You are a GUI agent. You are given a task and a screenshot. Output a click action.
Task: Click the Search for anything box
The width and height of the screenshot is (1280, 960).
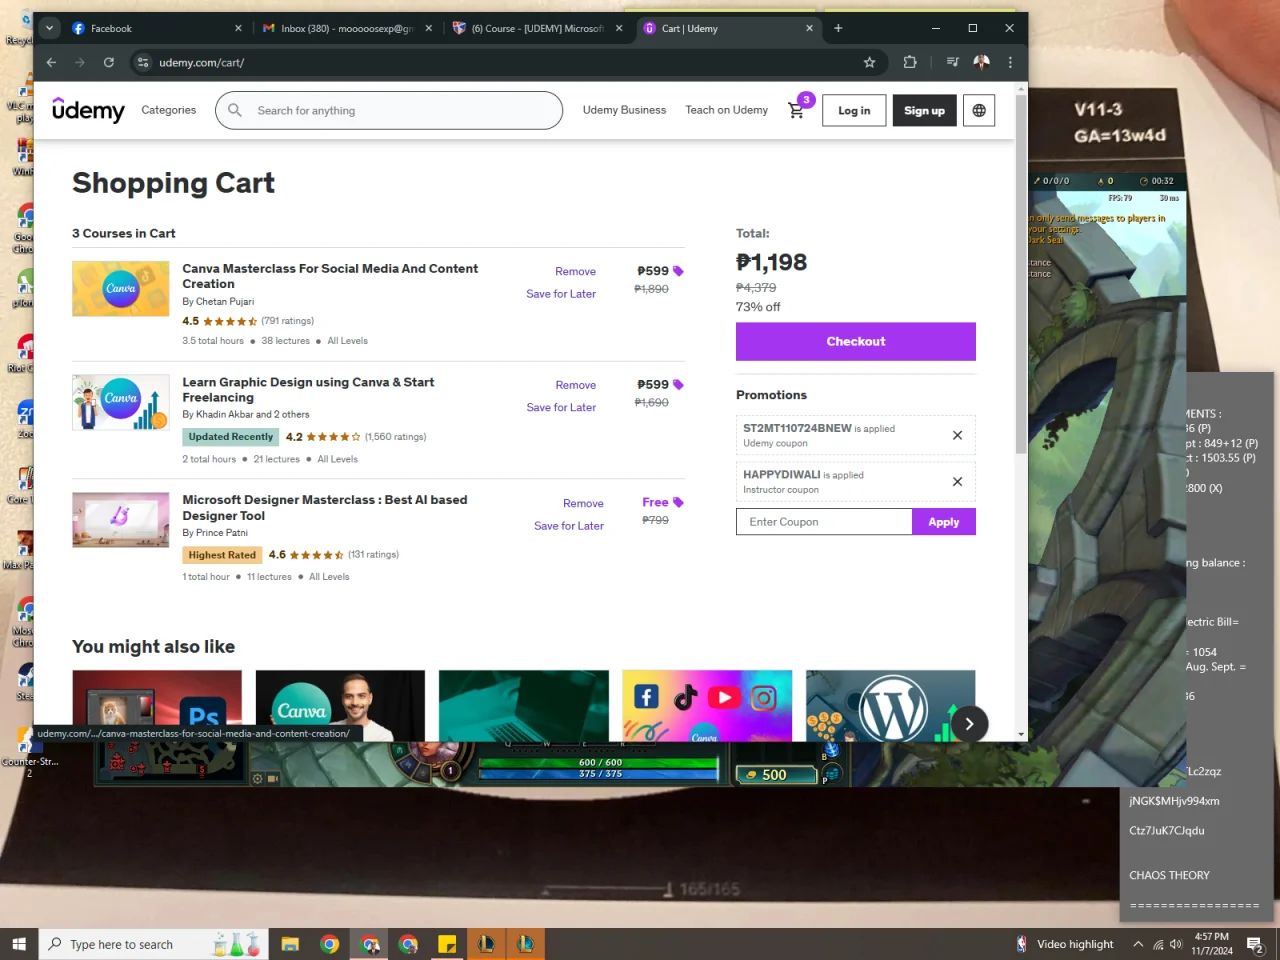[389, 110]
